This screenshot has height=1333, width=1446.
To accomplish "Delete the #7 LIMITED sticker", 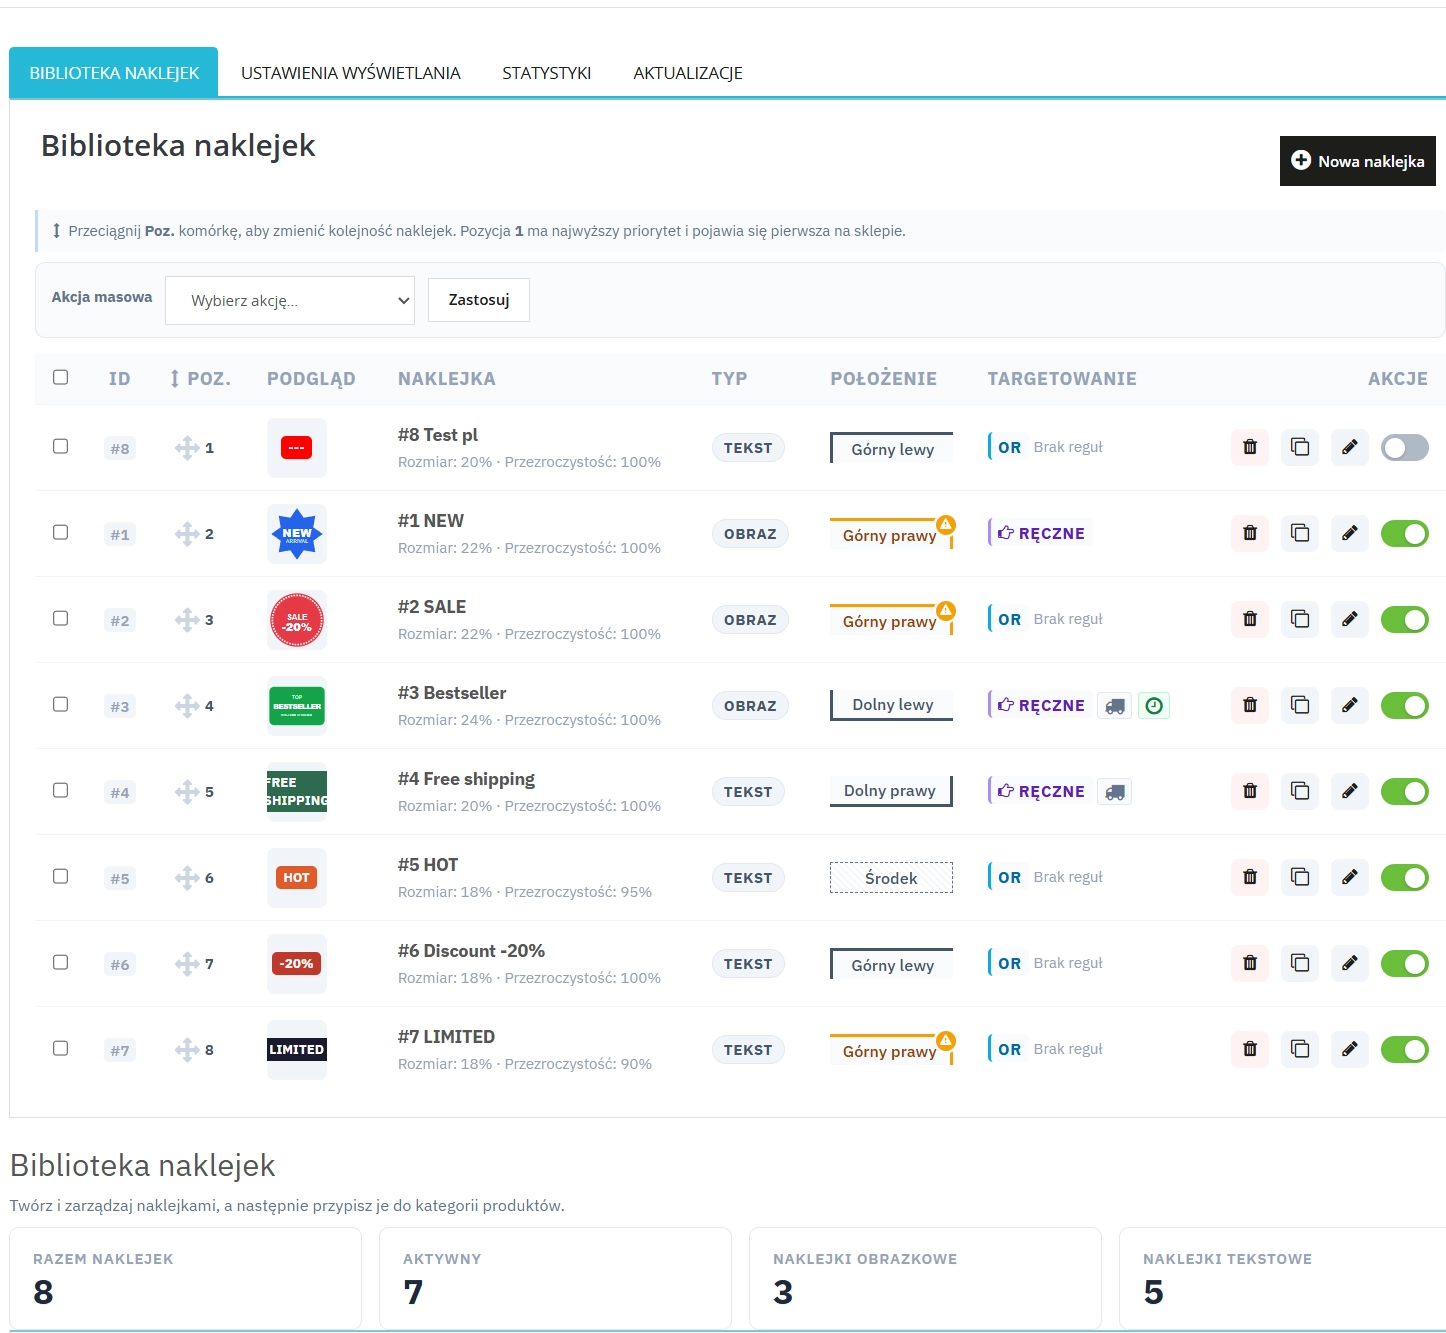I will click(x=1249, y=1049).
